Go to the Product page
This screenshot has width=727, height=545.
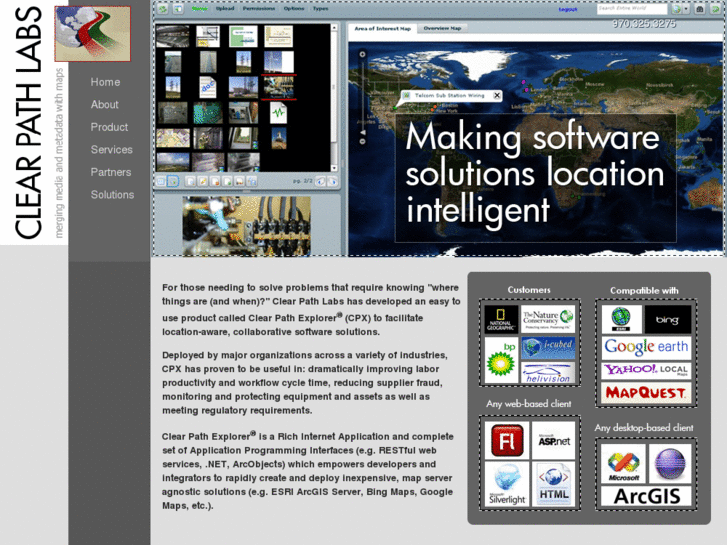109,127
